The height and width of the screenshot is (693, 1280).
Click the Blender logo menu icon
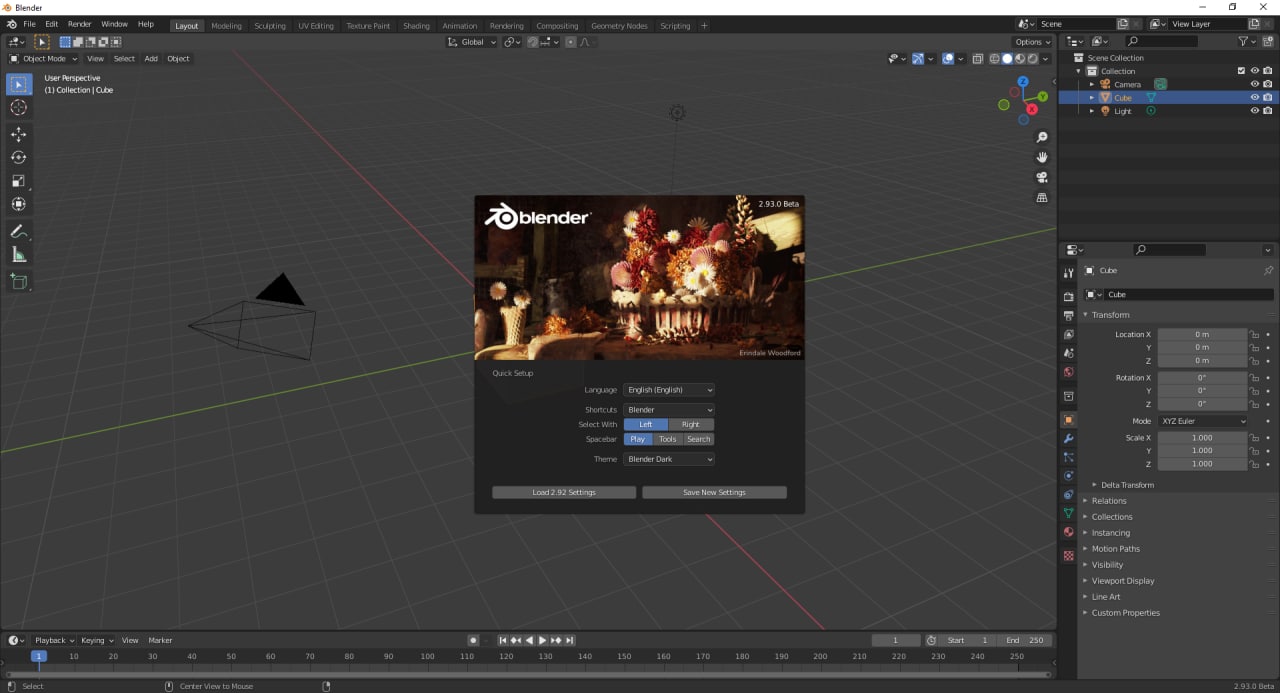(11, 25)
